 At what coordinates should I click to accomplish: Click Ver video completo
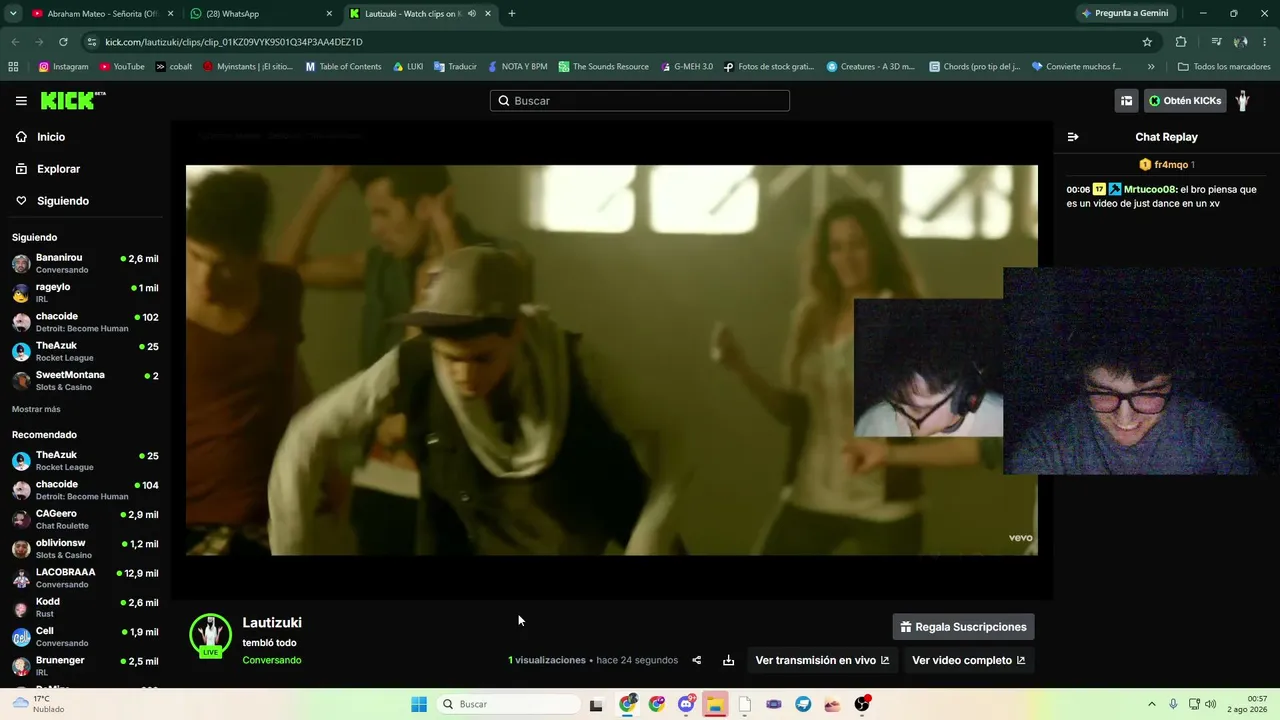click(x=968, y=660)
